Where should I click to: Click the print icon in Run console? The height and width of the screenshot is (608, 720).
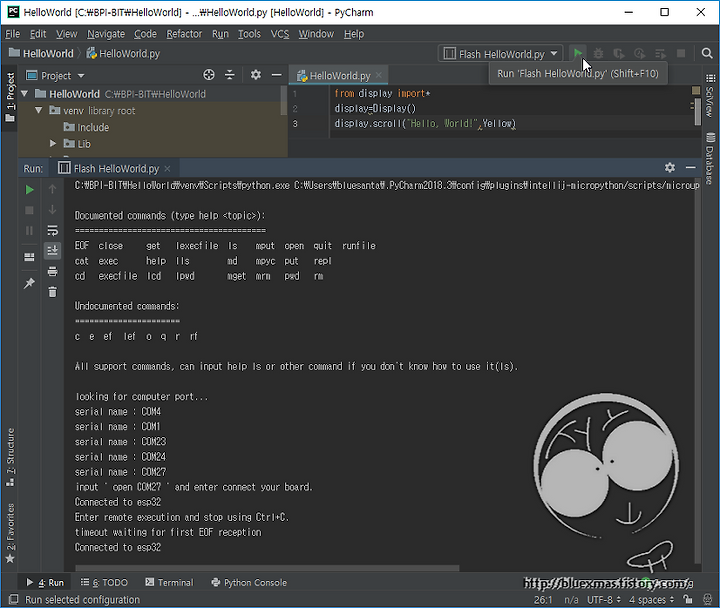coord(52,271)
